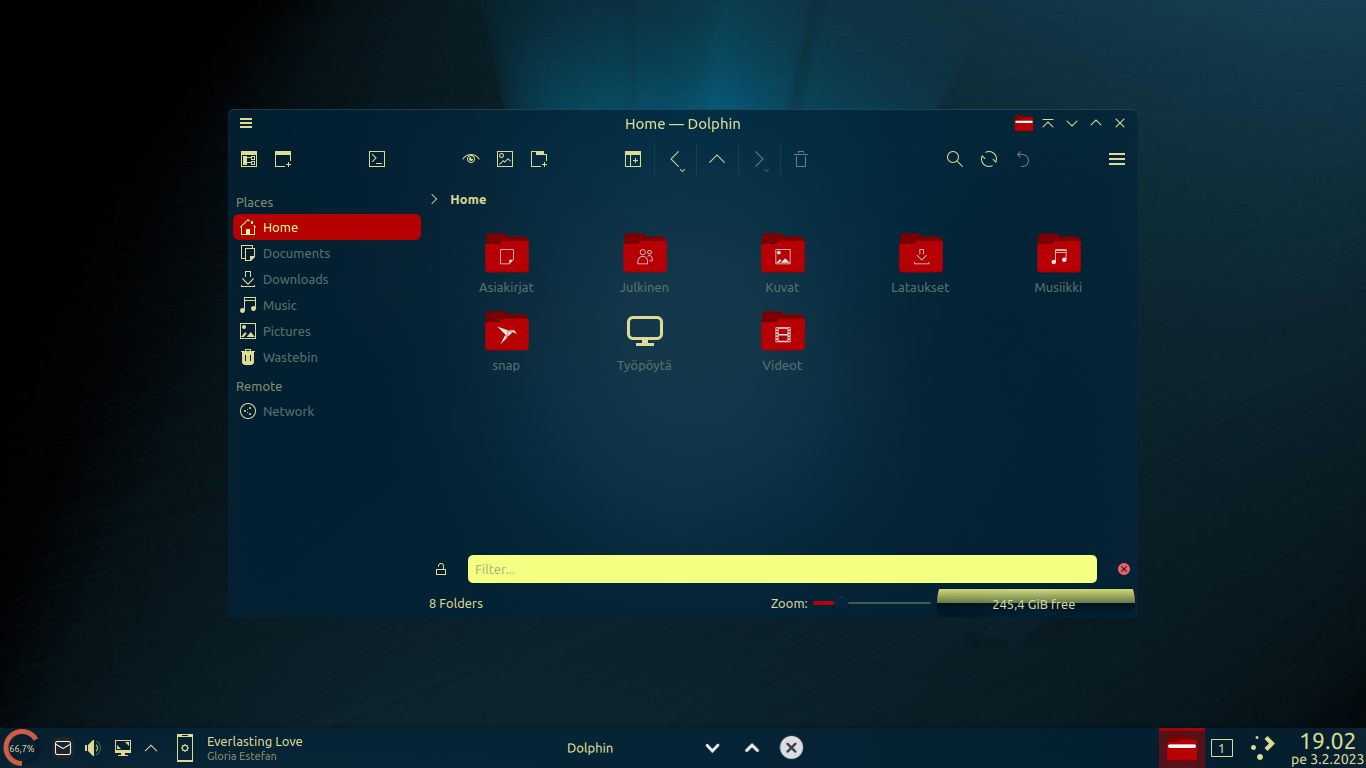Expand the breadcrumb chevron before Home
Image resolution: width=1366 pixels, height=768 pixels.
pos(434,199)
